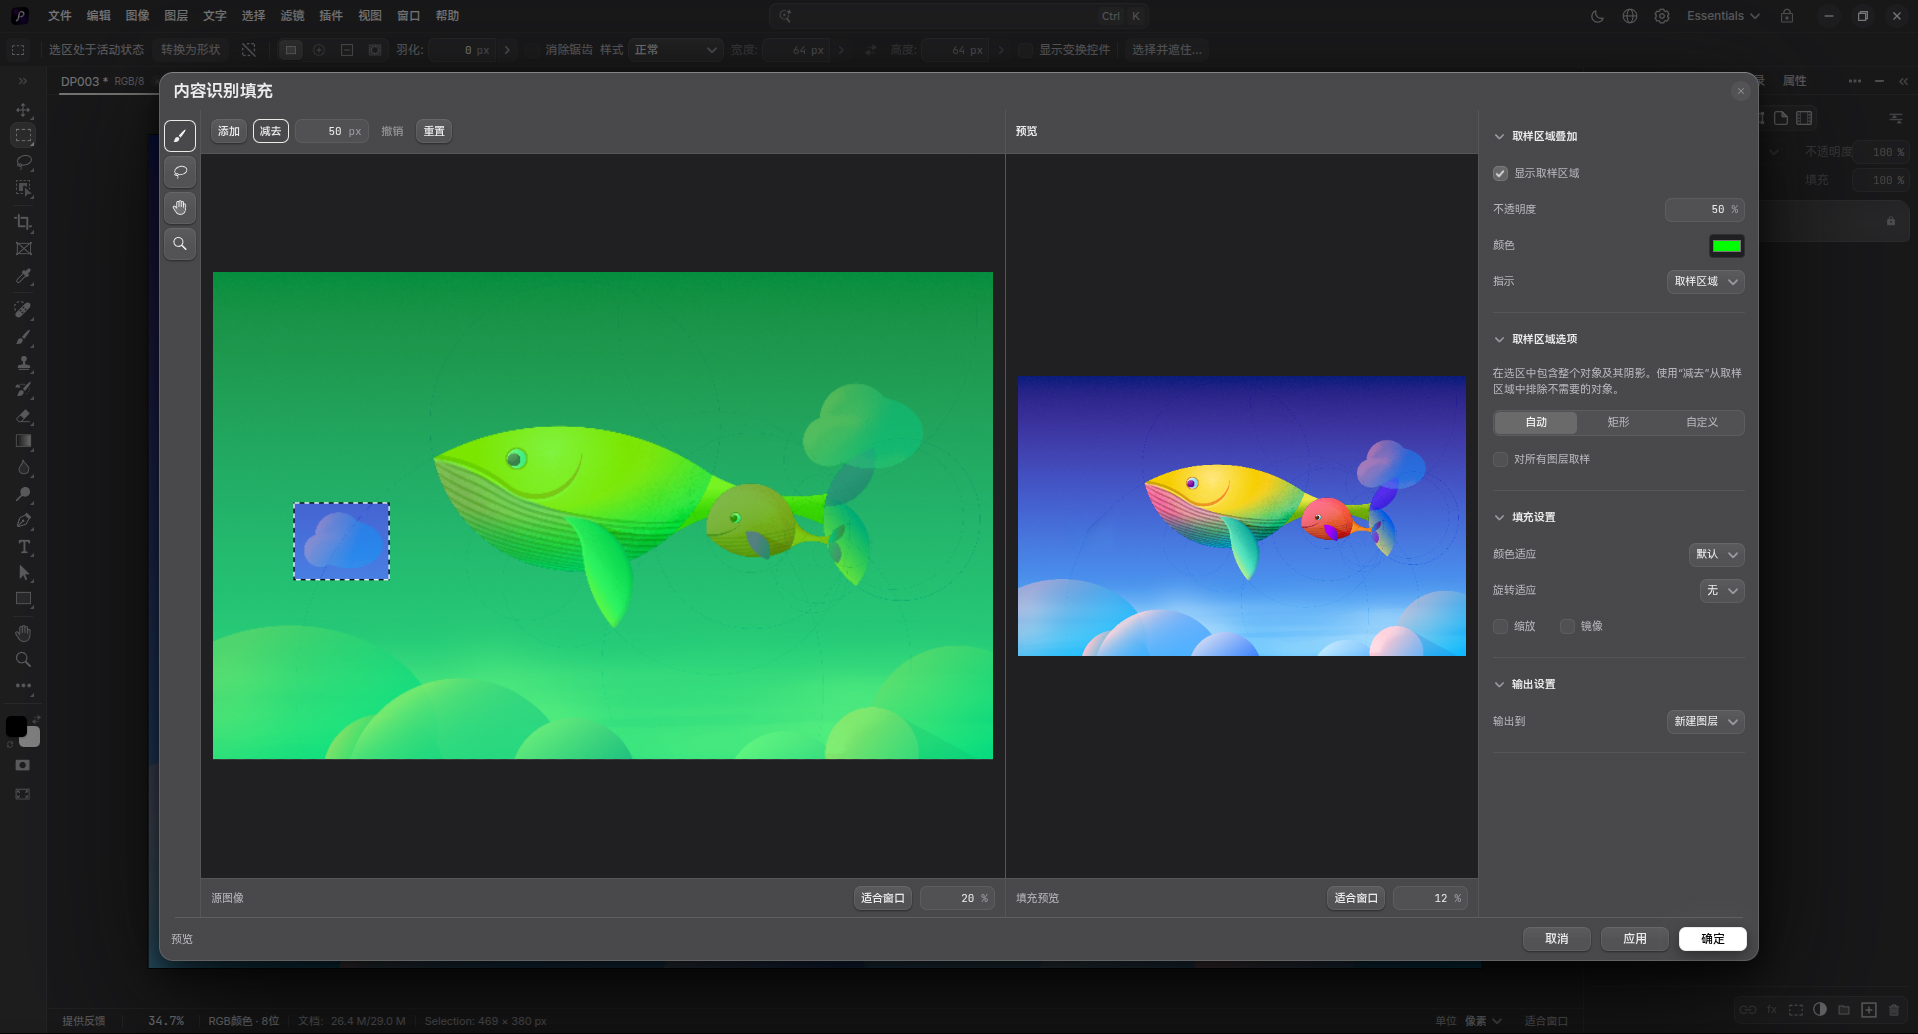Open the green sampling color swatch

tap(1727, 246)
